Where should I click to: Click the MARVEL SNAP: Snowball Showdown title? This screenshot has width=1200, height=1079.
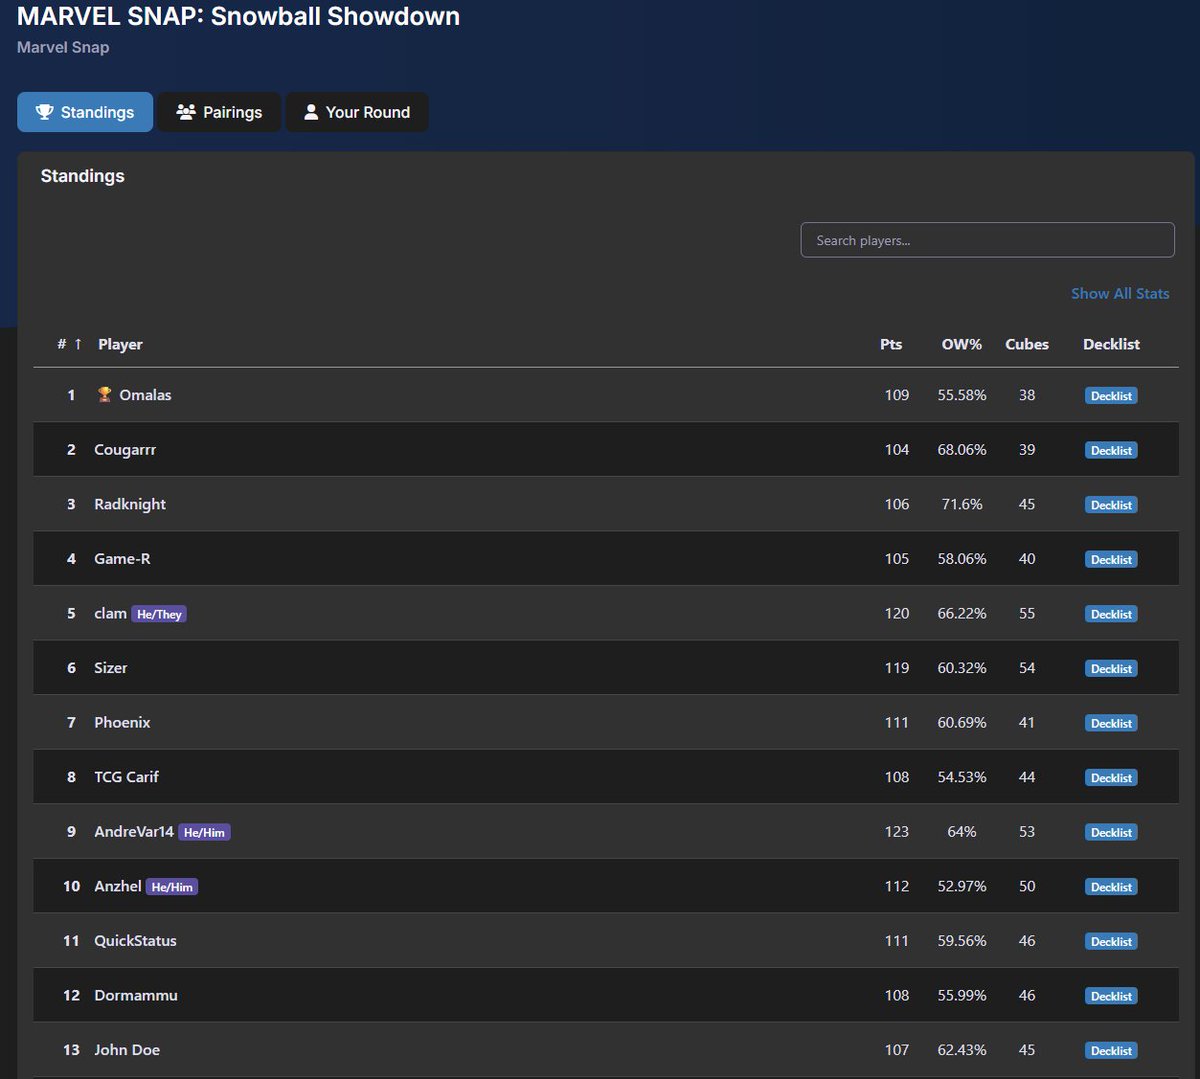click(x=239, y=16)
